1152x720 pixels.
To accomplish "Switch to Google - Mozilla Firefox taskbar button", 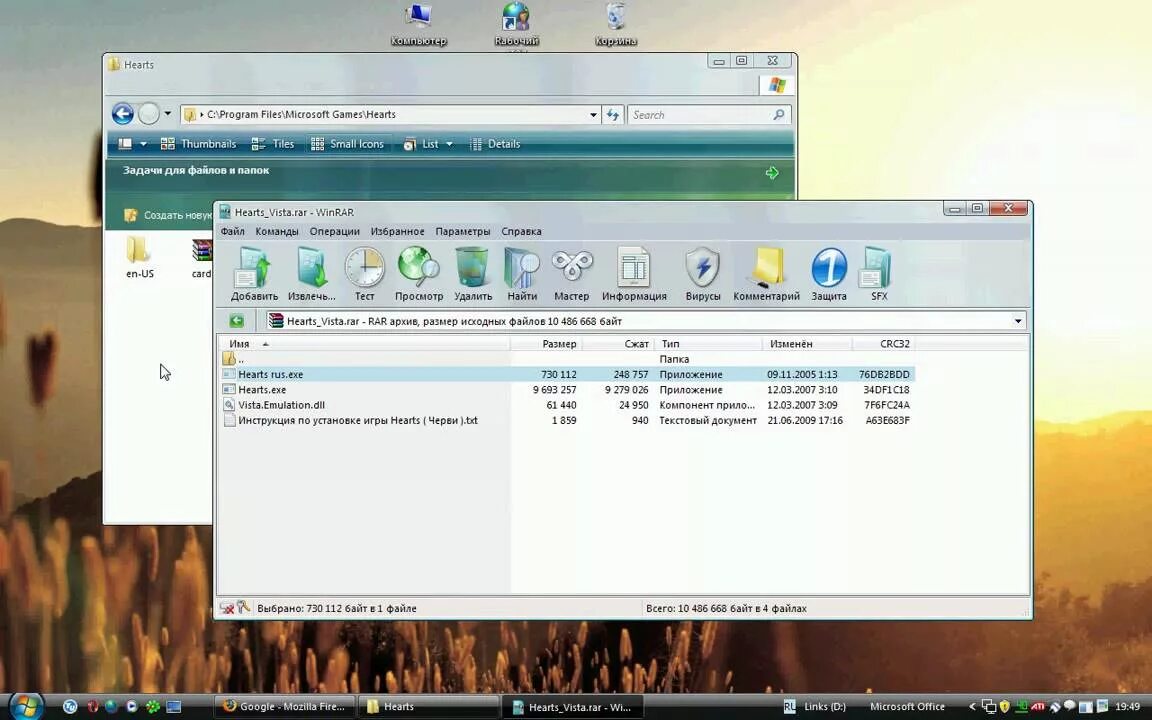I will click(285, 707).
